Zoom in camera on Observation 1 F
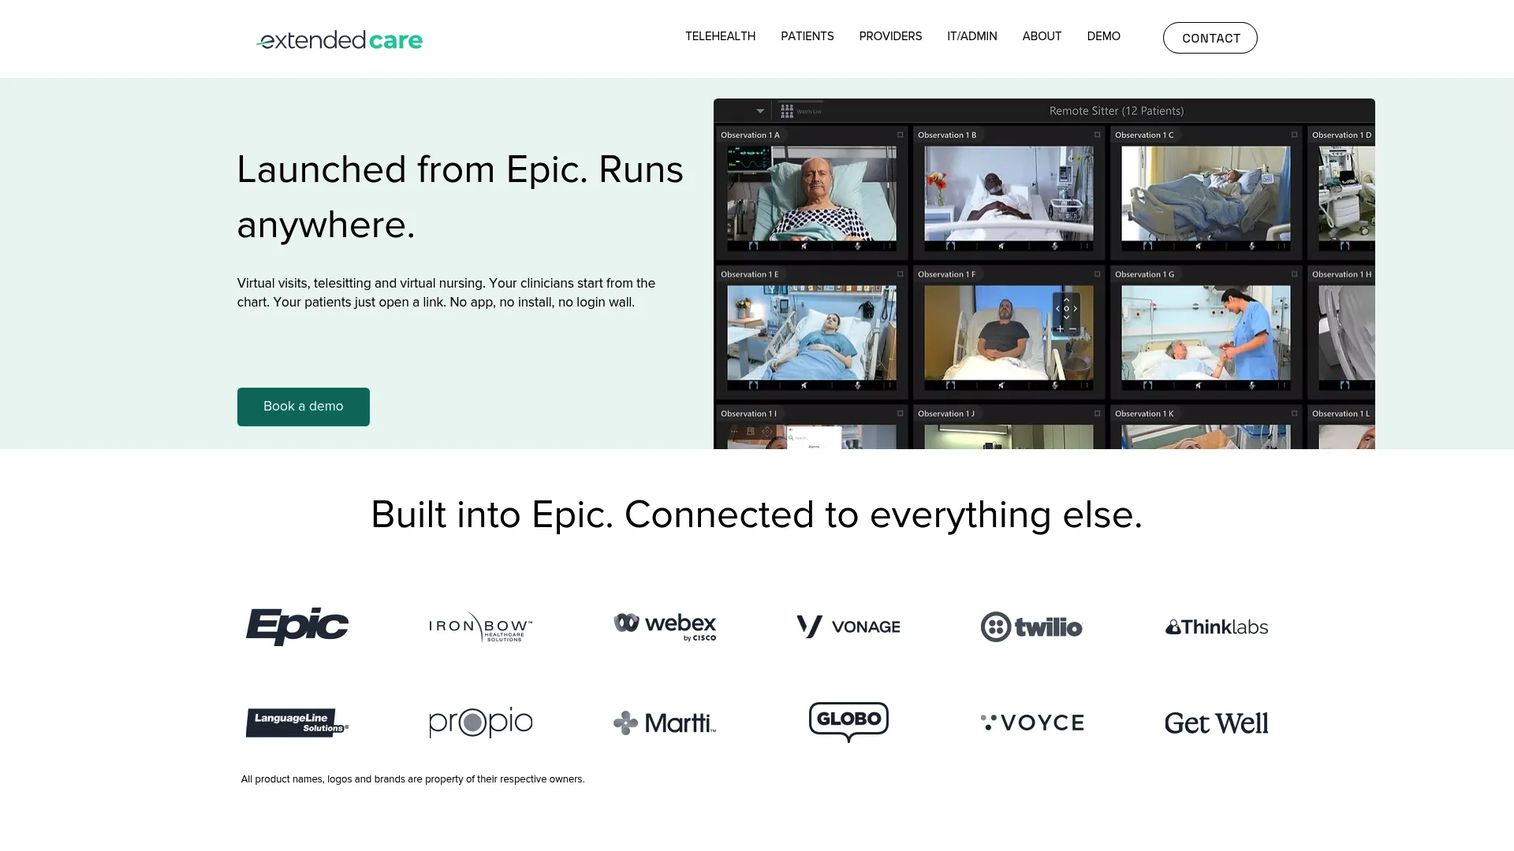 coord(1060,329)
